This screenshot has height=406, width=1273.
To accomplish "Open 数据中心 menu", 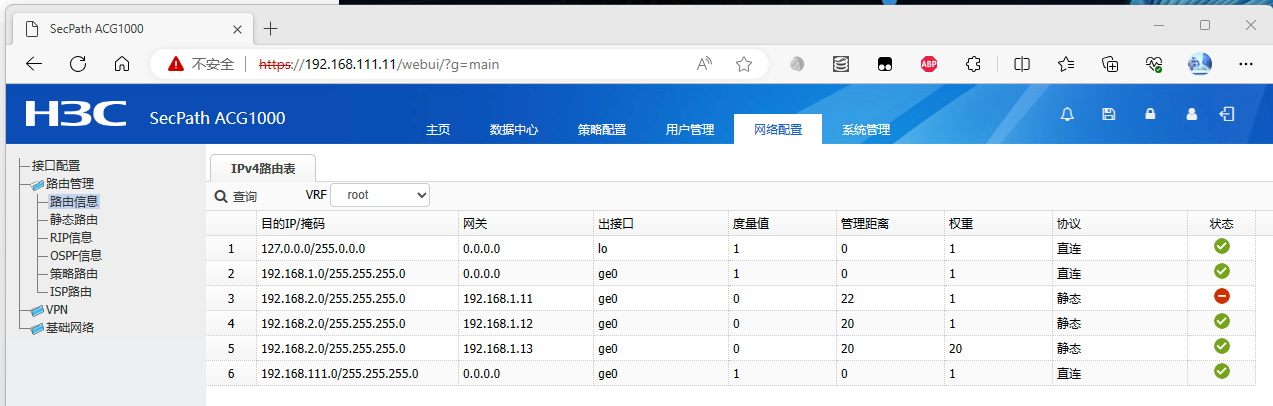I will [x=514, y=130].
